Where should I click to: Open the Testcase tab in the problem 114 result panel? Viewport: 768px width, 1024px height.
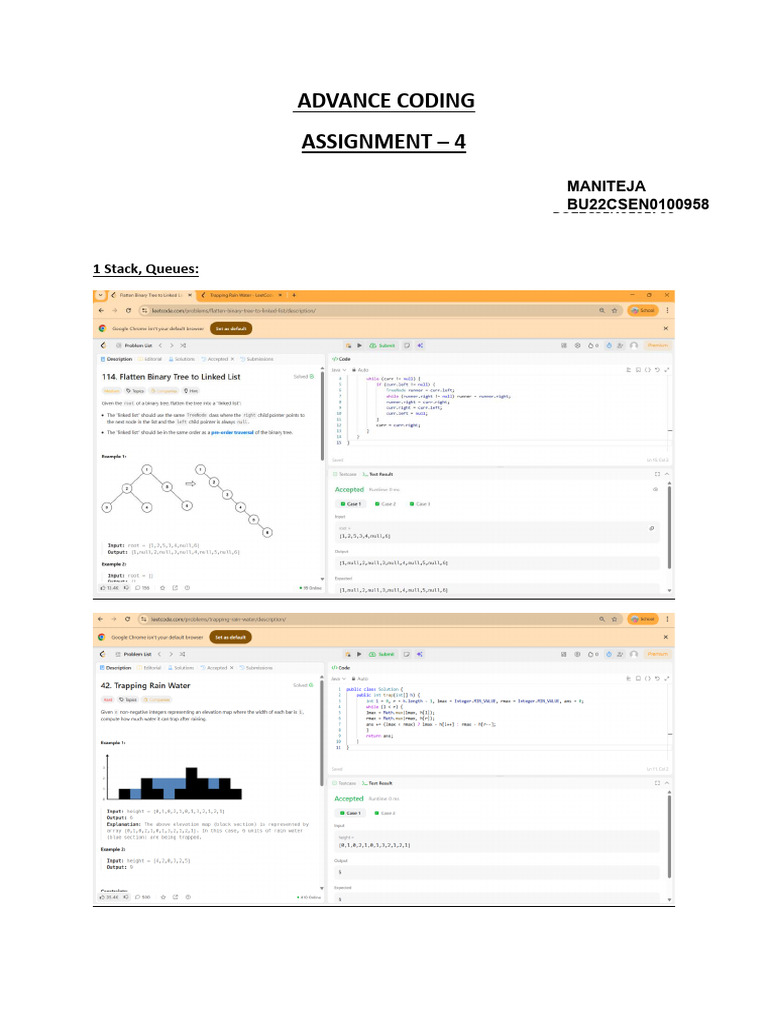345,474
